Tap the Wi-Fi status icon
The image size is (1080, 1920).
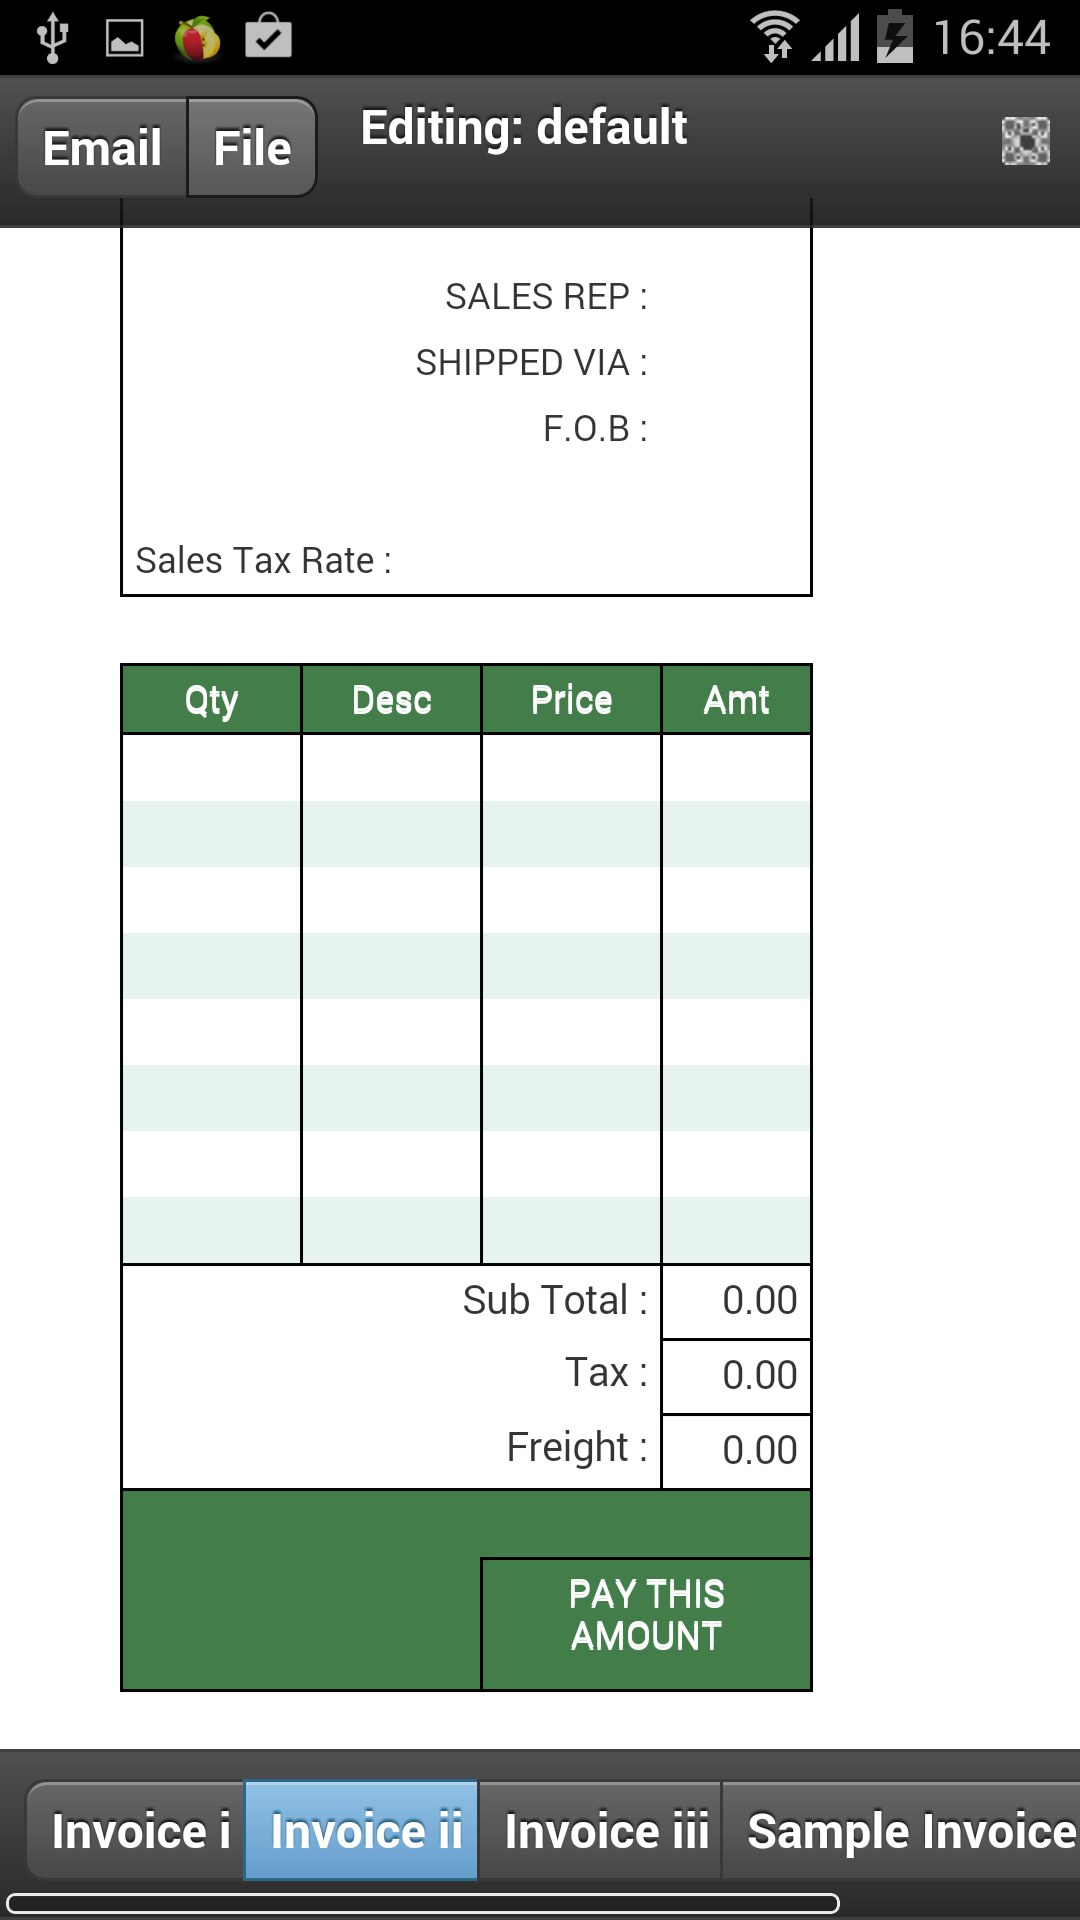pos(775,37)
